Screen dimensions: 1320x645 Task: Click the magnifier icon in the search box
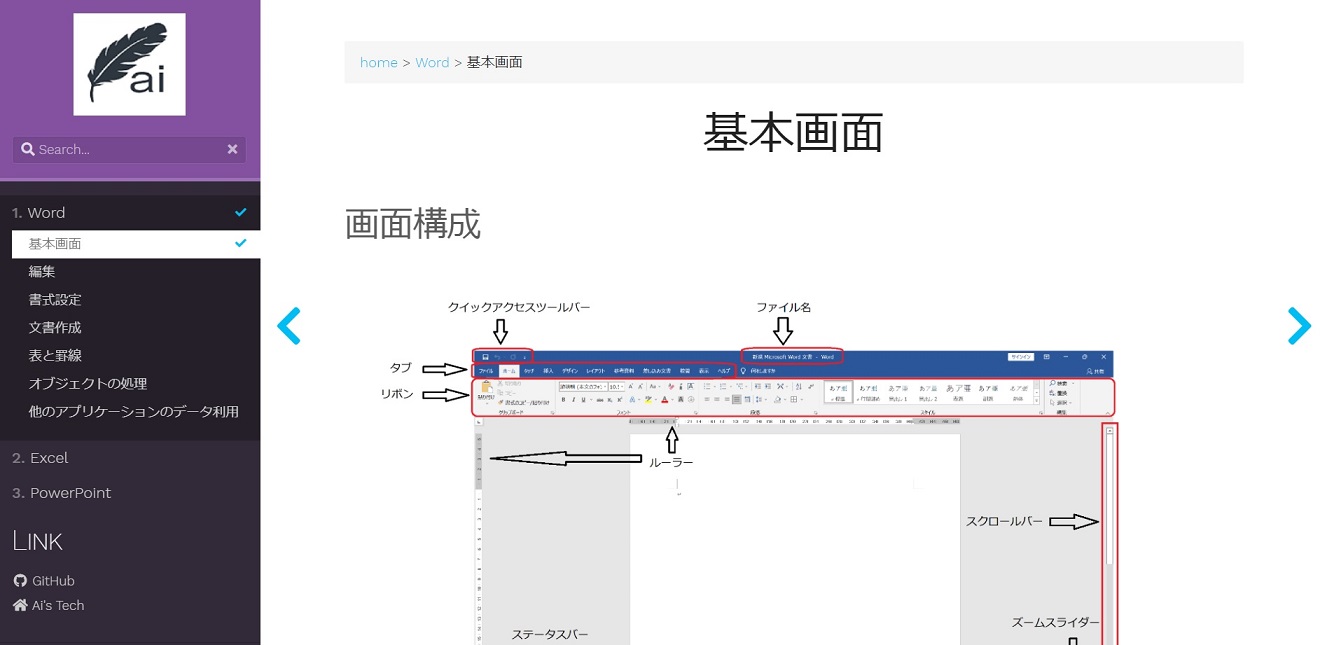point(28,149)
